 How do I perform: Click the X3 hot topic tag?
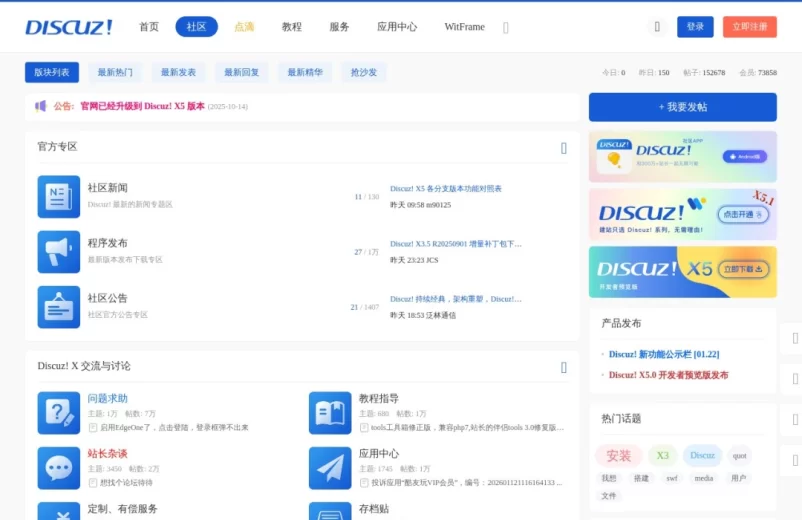tap(663, 456)
